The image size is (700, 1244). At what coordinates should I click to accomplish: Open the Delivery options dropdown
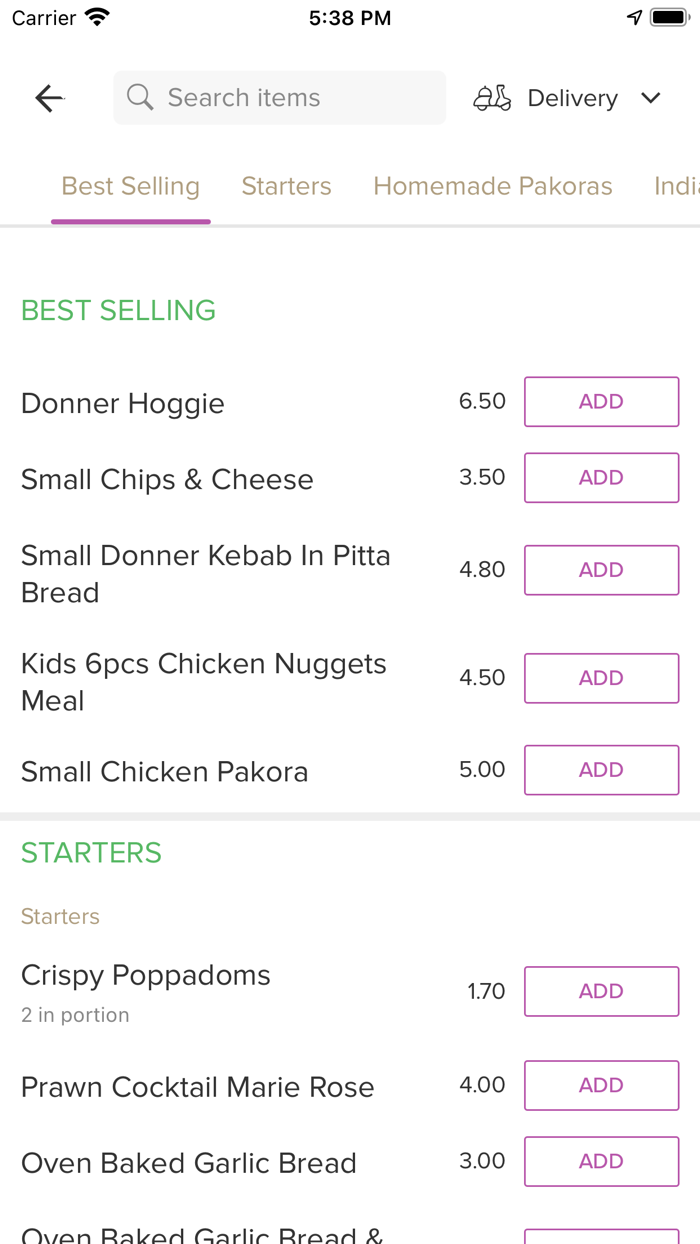572,97
